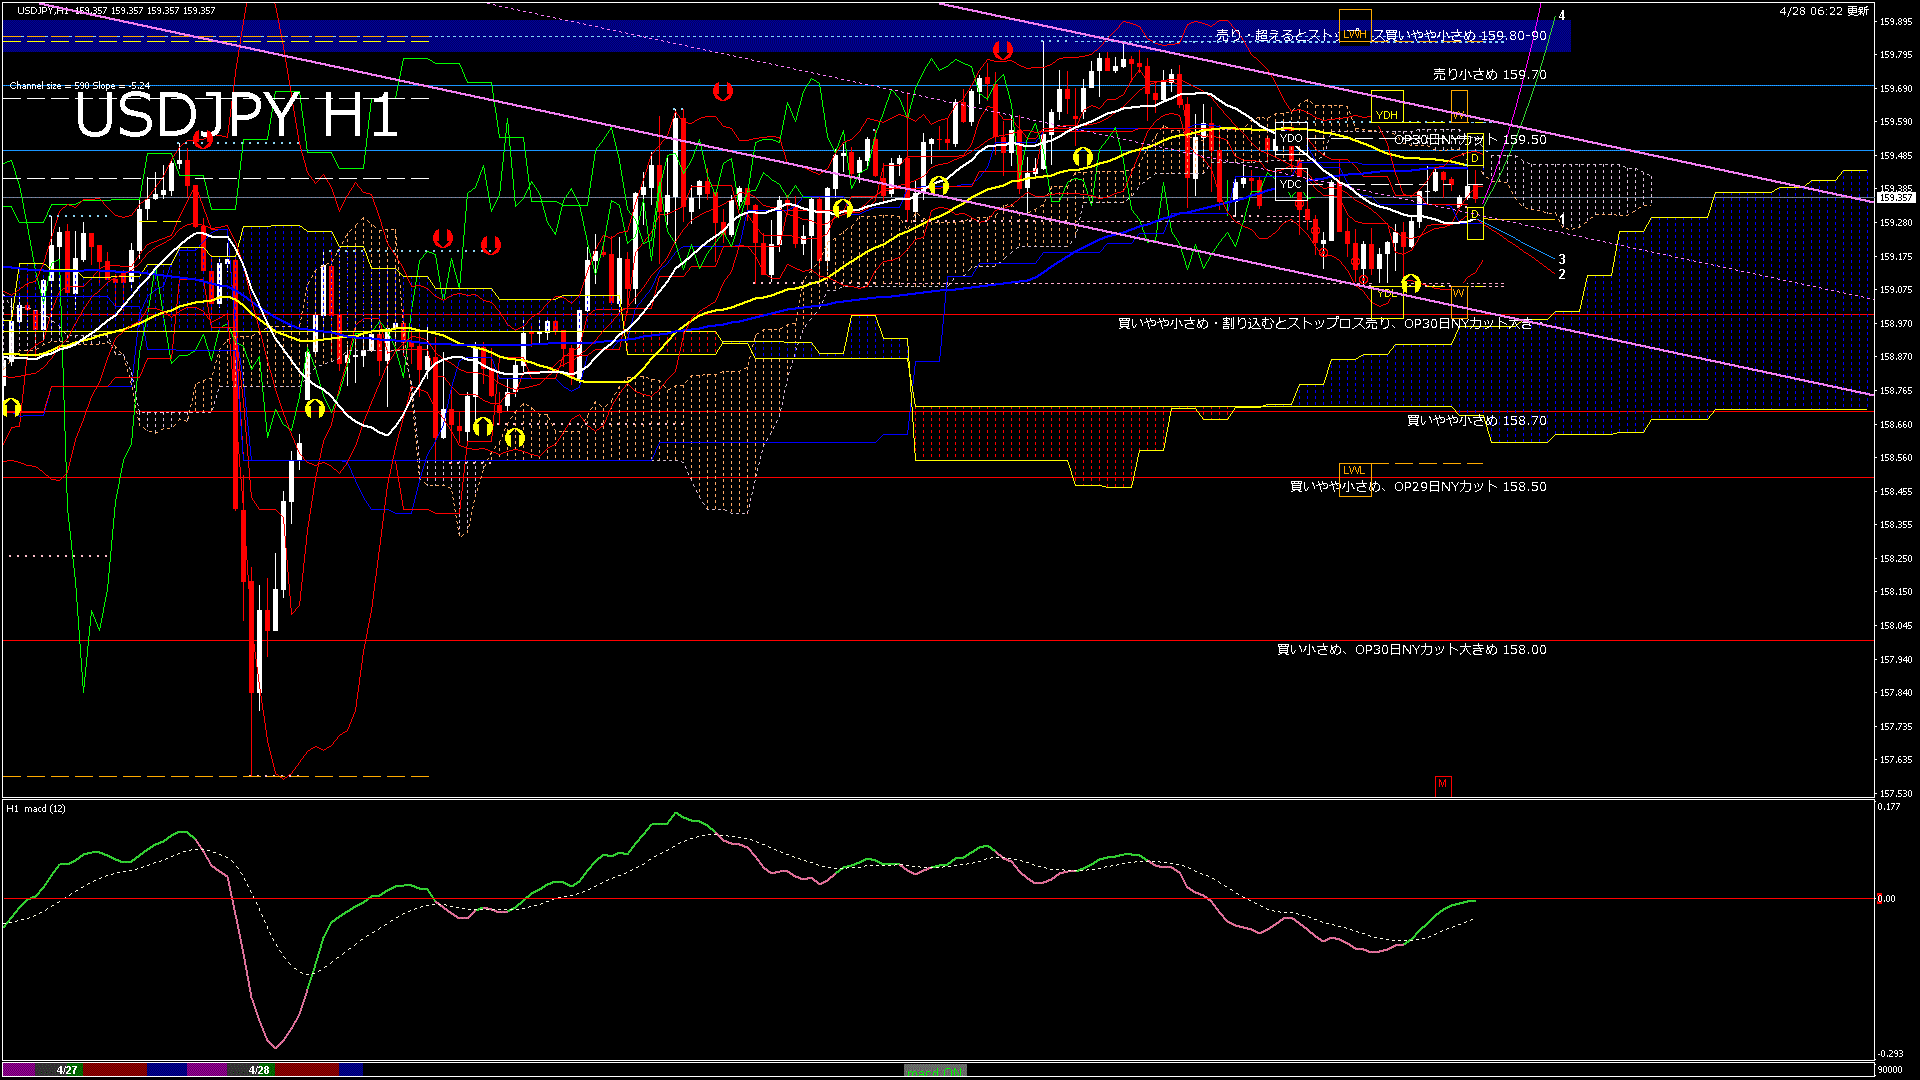Click the Channel size slope info text
The width and height of the screenshot is (1920, 1080).
point(80,86)
